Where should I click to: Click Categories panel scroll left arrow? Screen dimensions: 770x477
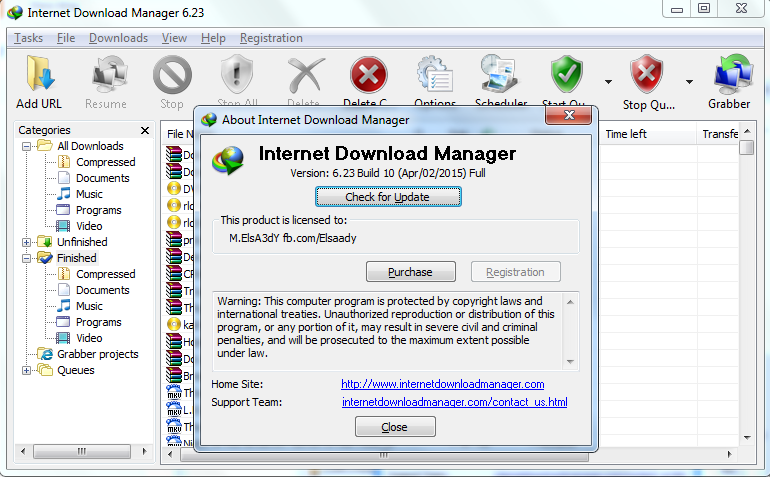coord(23,451)
